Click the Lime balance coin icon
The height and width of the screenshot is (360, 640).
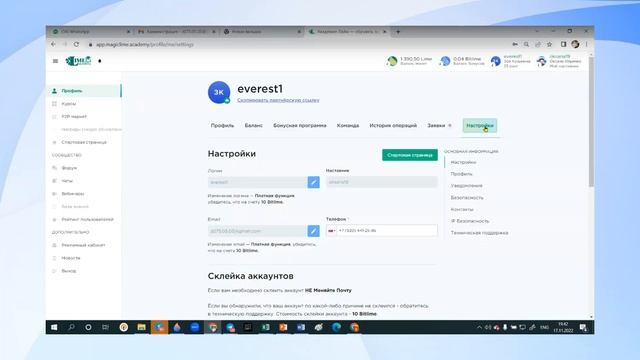[392, 61]
